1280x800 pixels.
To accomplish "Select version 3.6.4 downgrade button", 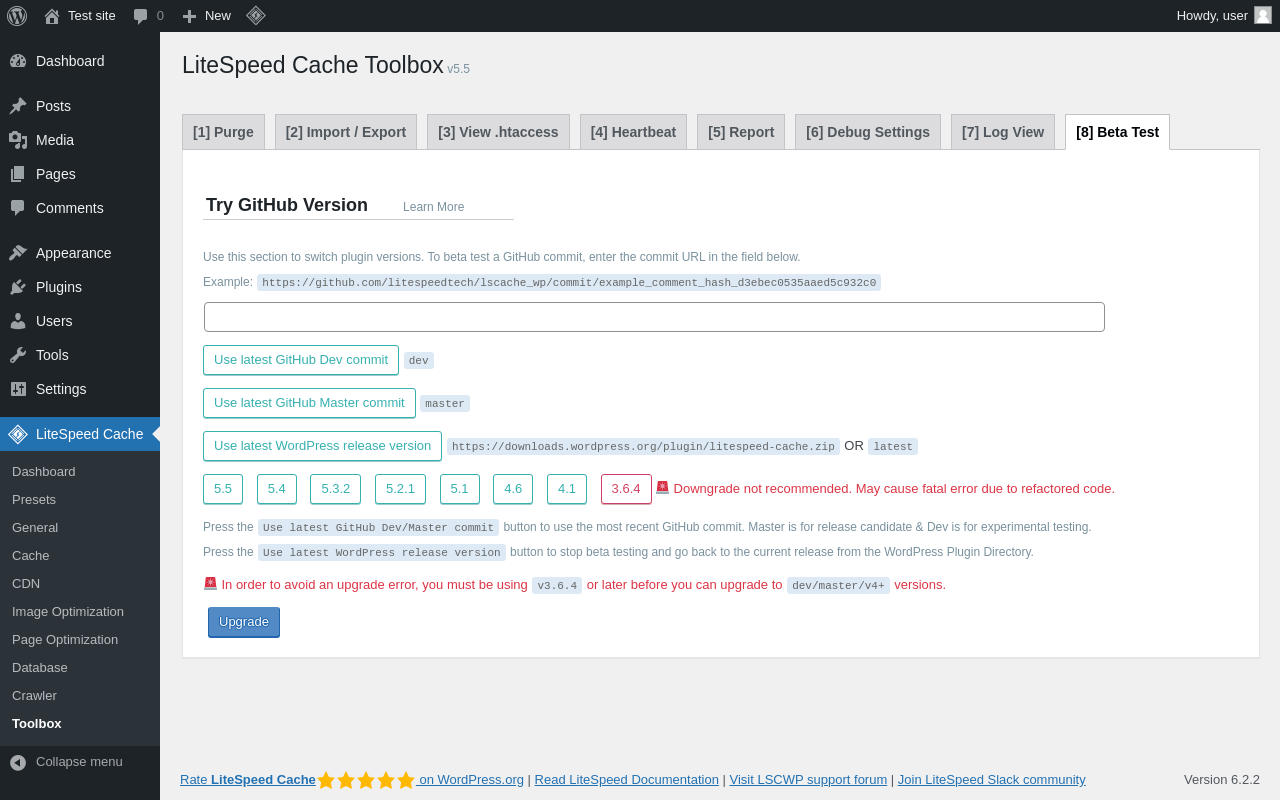I will pos(626,489).
